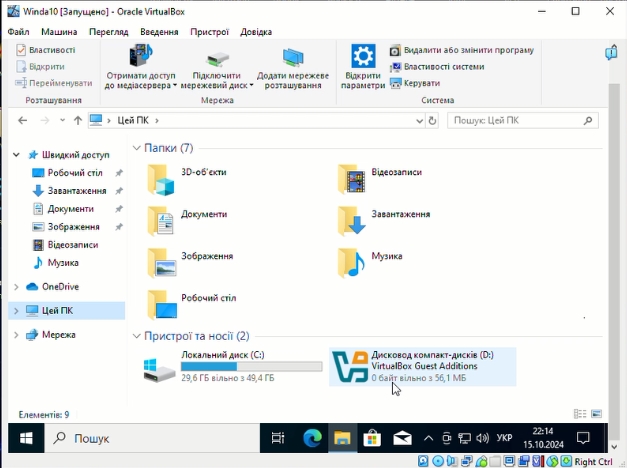The width and height of the screenshot is (627, 468).
Task: Select Локальний диск (C:) drive icon
Action: pyautogui.click(x=159, y=370)
